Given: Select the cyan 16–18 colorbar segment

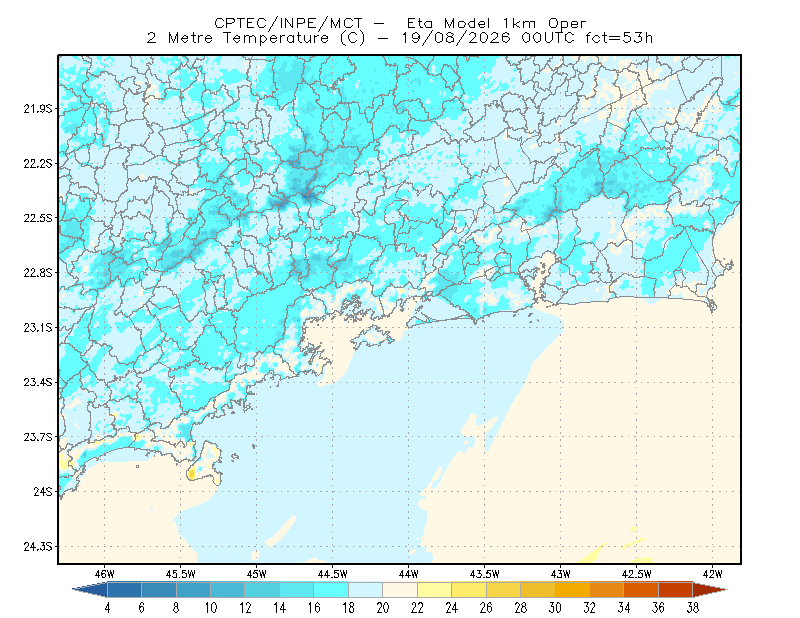Looking at the screenshot, I should 331,590.
